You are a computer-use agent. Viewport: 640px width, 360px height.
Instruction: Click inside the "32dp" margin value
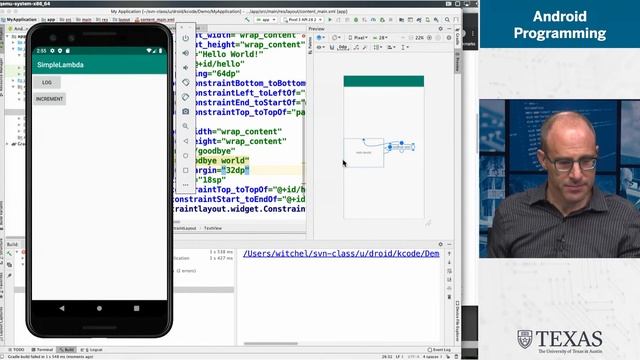click(x=237, y=170)
